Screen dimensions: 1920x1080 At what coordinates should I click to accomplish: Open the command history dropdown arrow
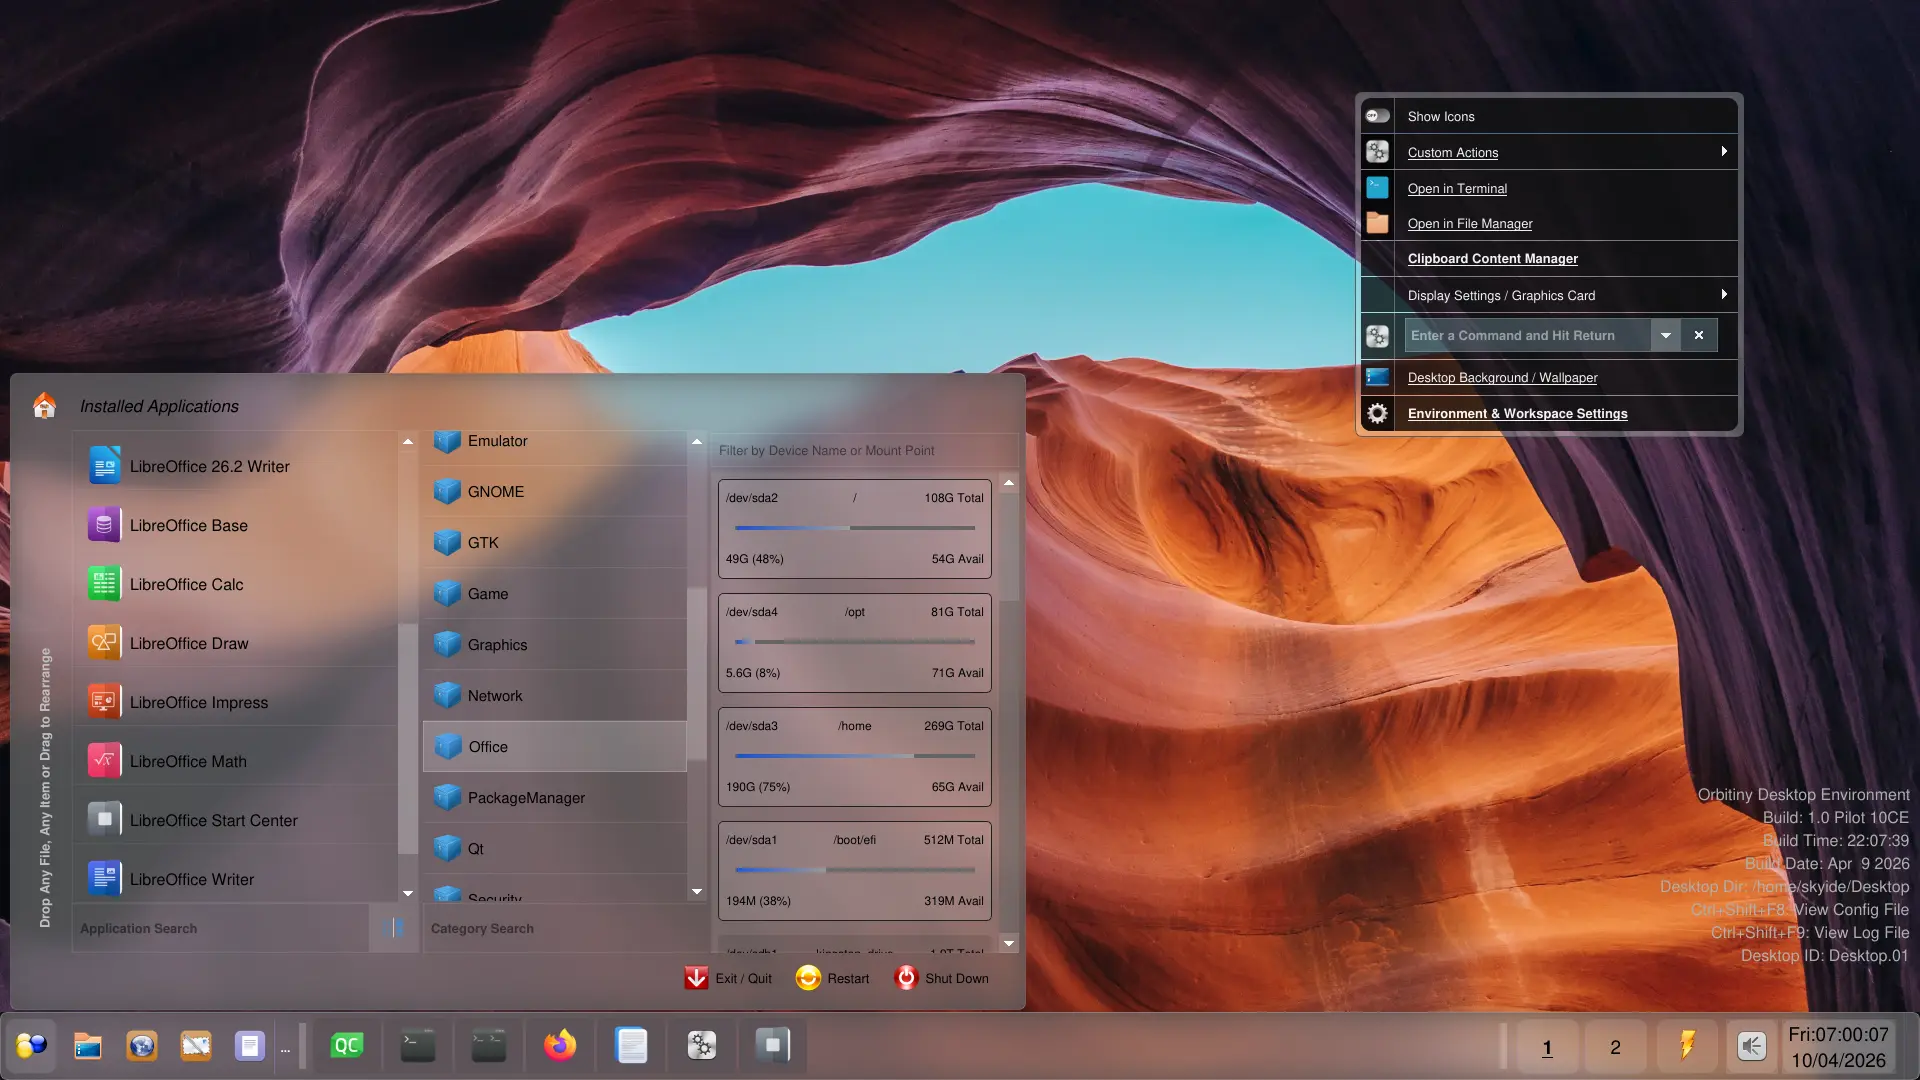pyautogui.click(x=1666, y=335)
